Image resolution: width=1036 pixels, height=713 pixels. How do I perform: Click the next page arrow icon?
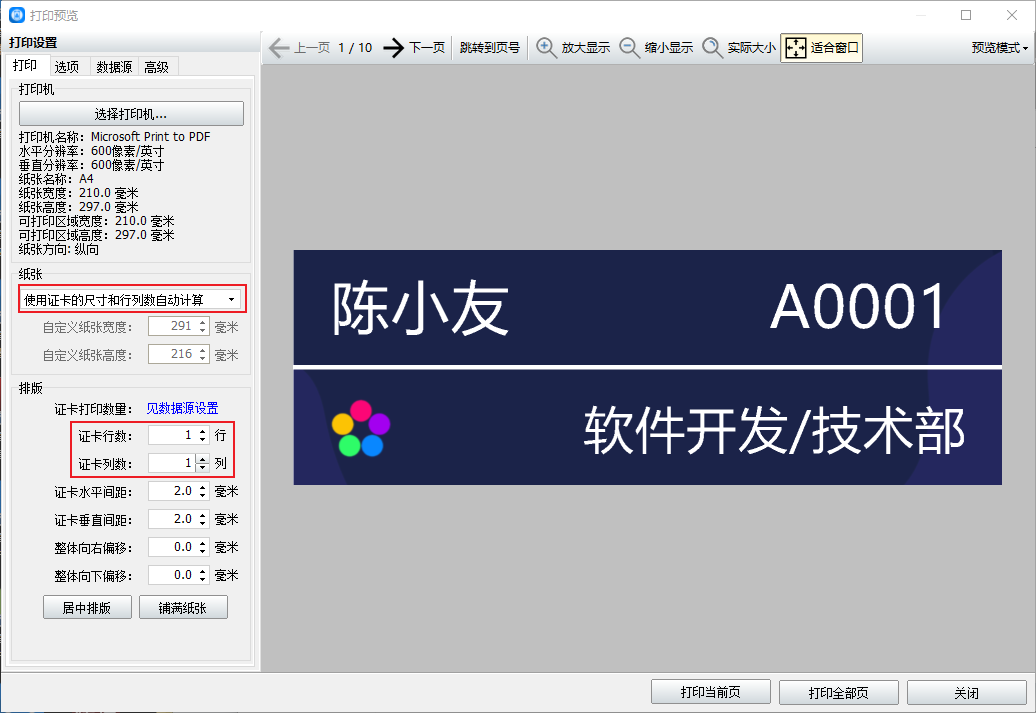tap(394, 47)
